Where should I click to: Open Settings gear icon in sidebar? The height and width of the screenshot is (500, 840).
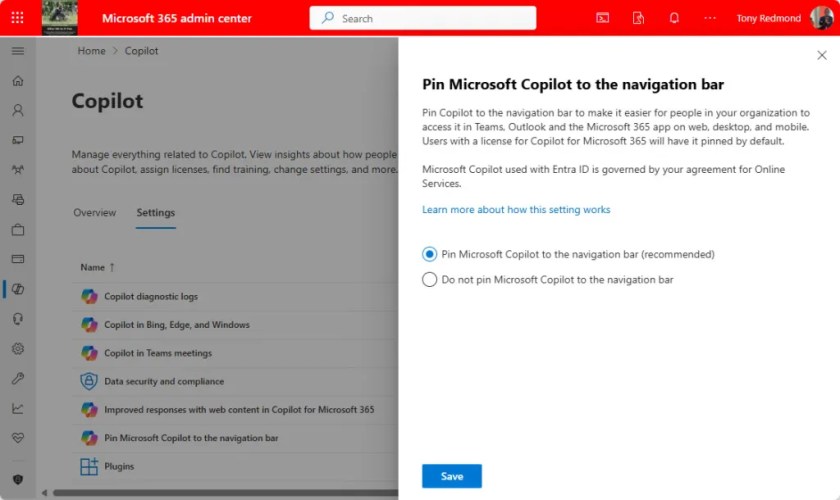[18, 349]
